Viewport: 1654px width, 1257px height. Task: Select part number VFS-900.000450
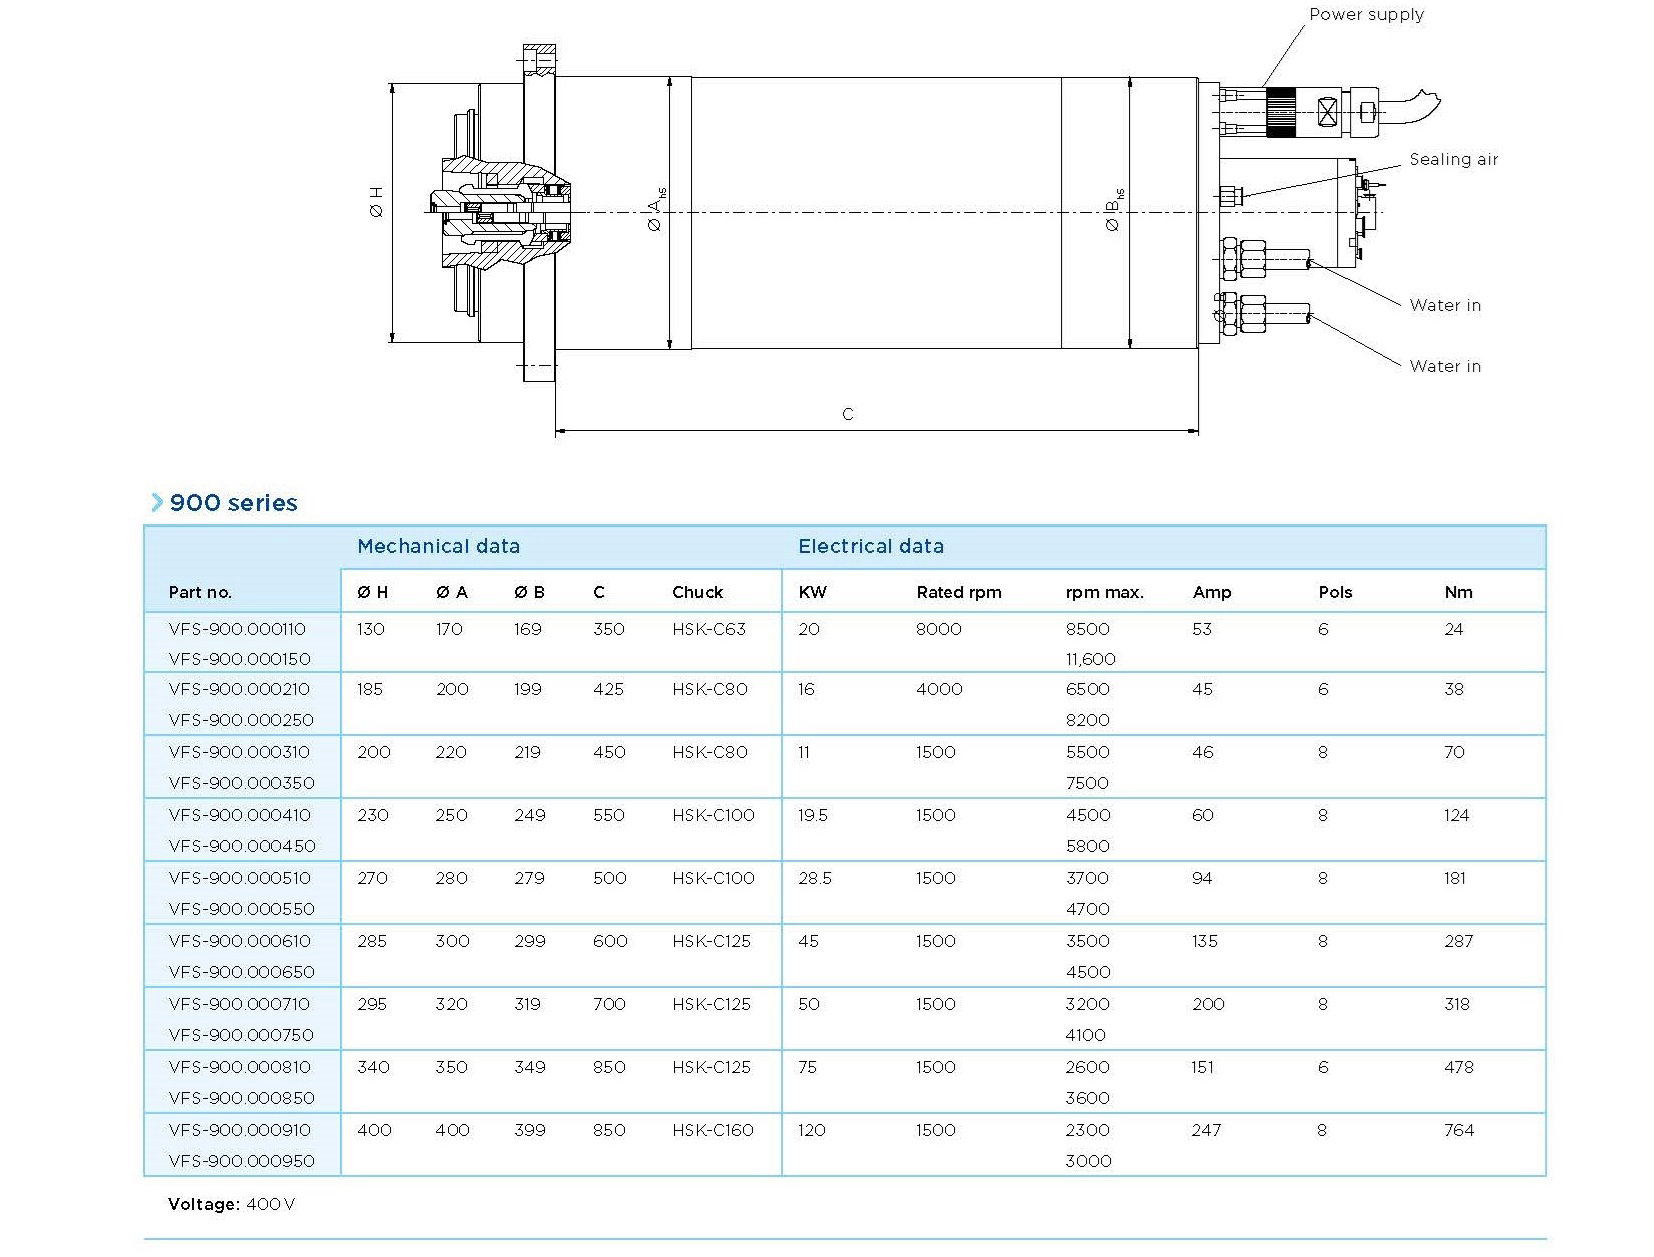242,846
